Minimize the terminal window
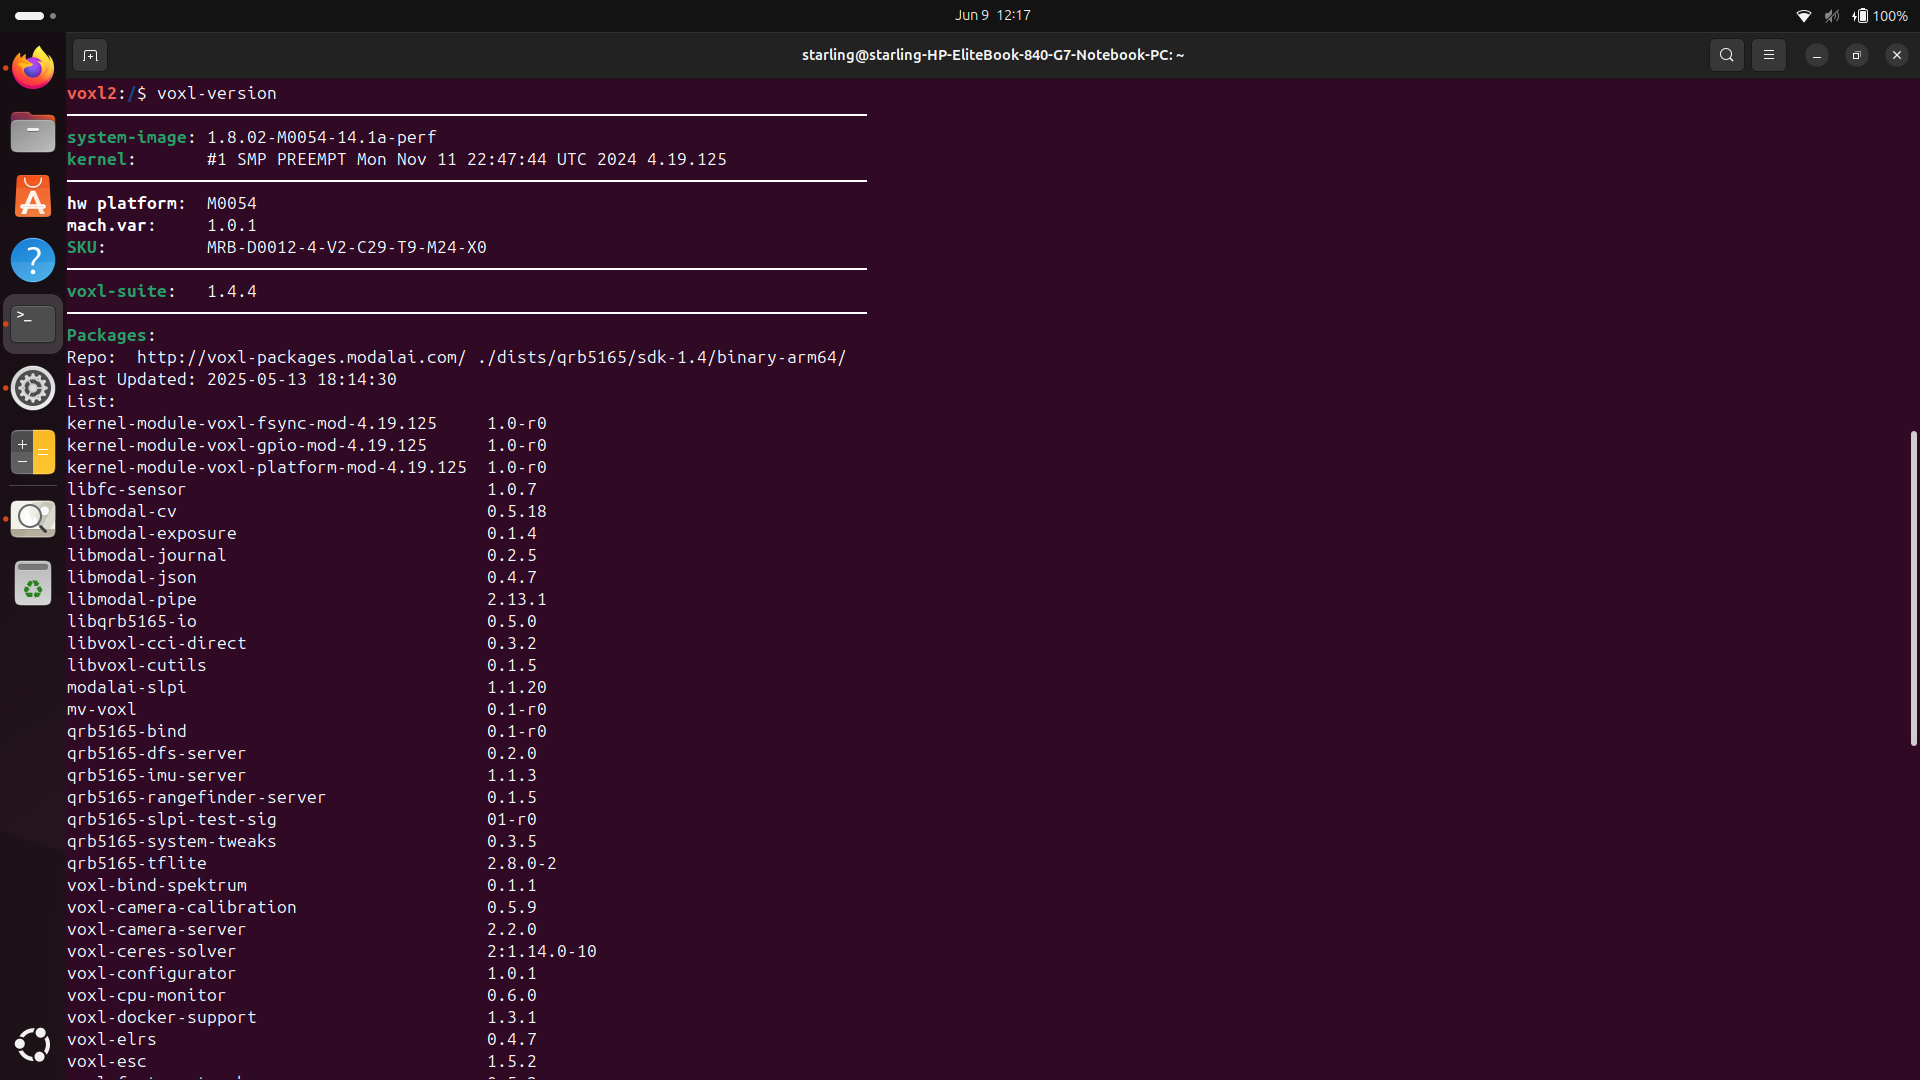The width and height of the screenshot is (1920, 1080). coord(1817,55)
